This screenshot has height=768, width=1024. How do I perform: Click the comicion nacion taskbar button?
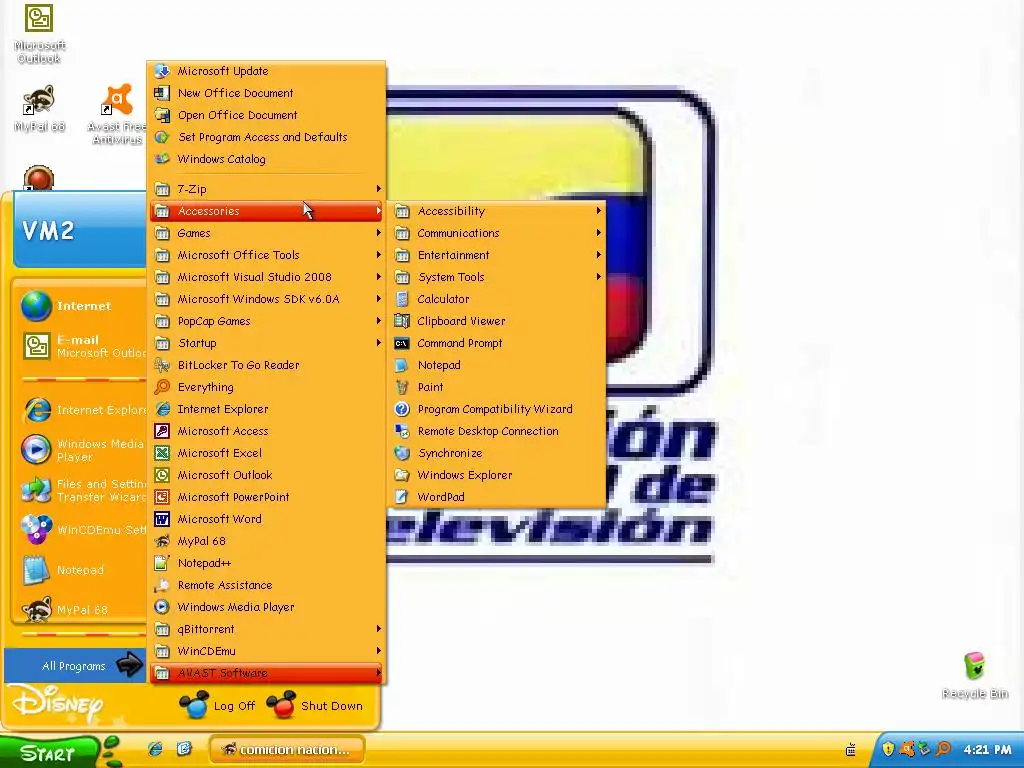pos(287,750)
